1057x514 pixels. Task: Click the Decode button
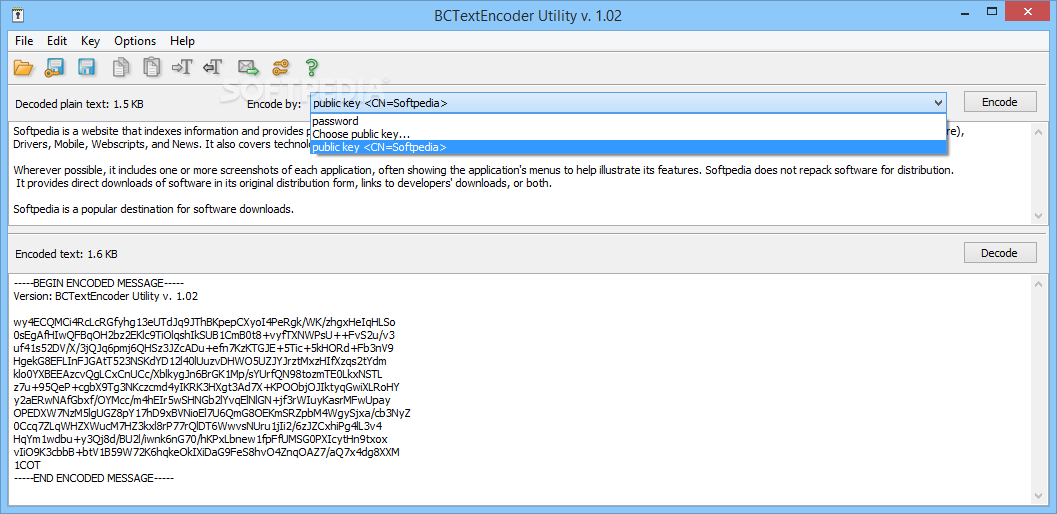[1000, 253]
